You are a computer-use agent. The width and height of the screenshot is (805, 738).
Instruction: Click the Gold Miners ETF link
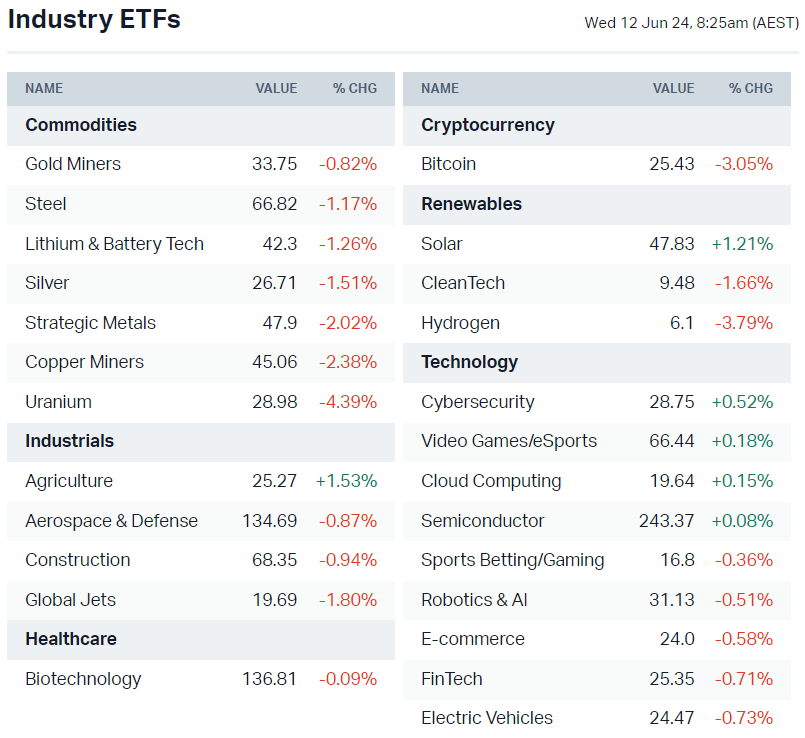[73, 164]
